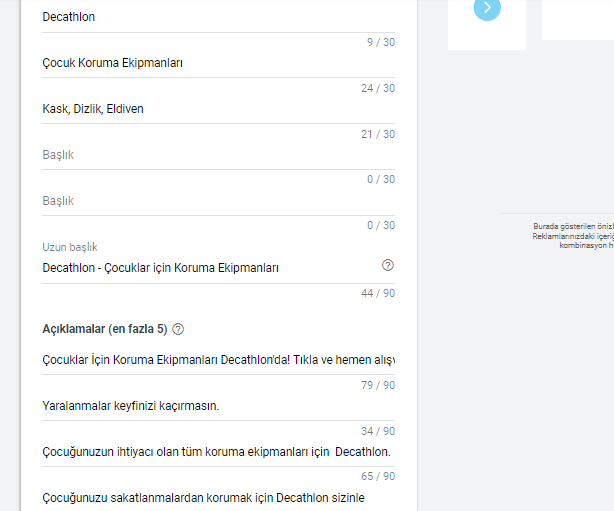Edit description 'Çocuğunuzun ihtiyacı olan tüm koruma'
This screenshot has height=511, width=614.
click(218, 451)
